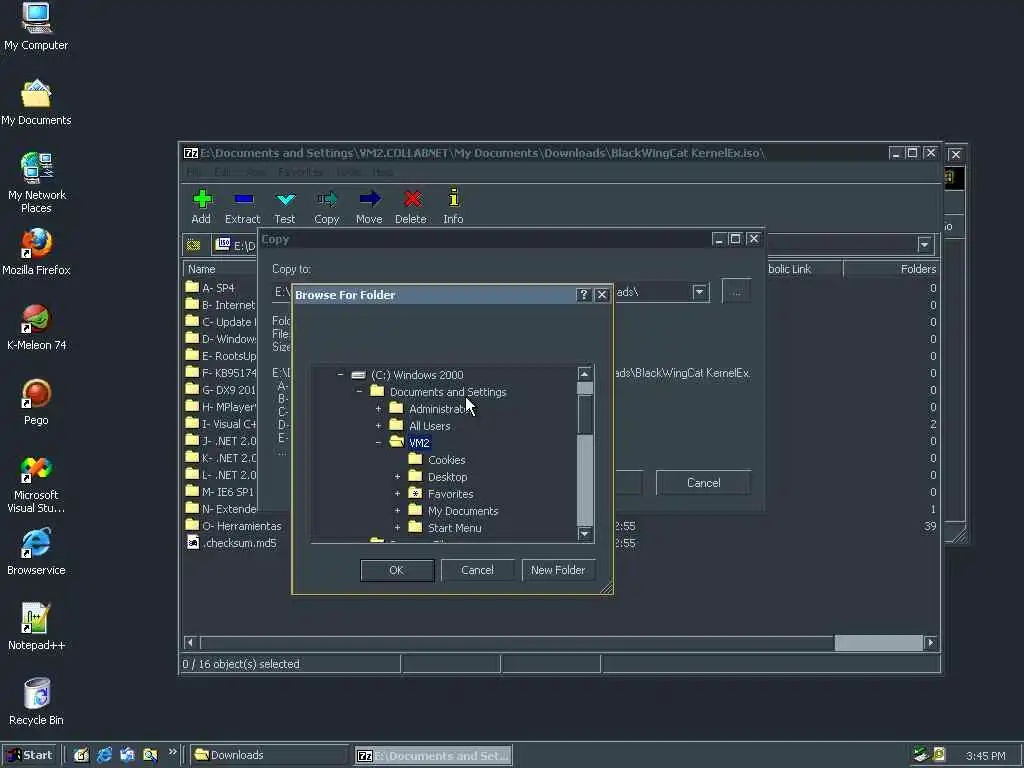
Task: Expand the Start Menu folder node
Action: pyautogui.click(x=397, y=528)
